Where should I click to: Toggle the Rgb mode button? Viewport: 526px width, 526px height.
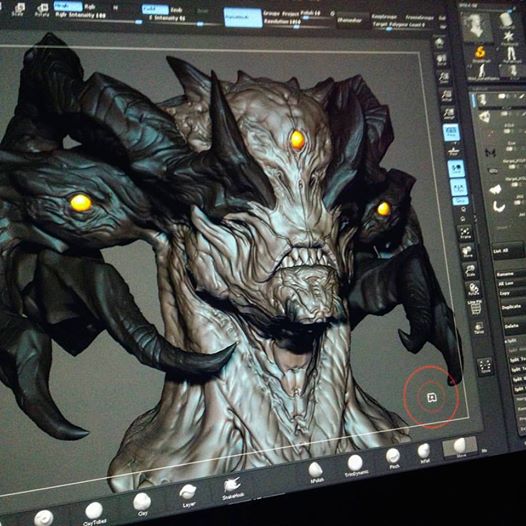pos(90,7)
